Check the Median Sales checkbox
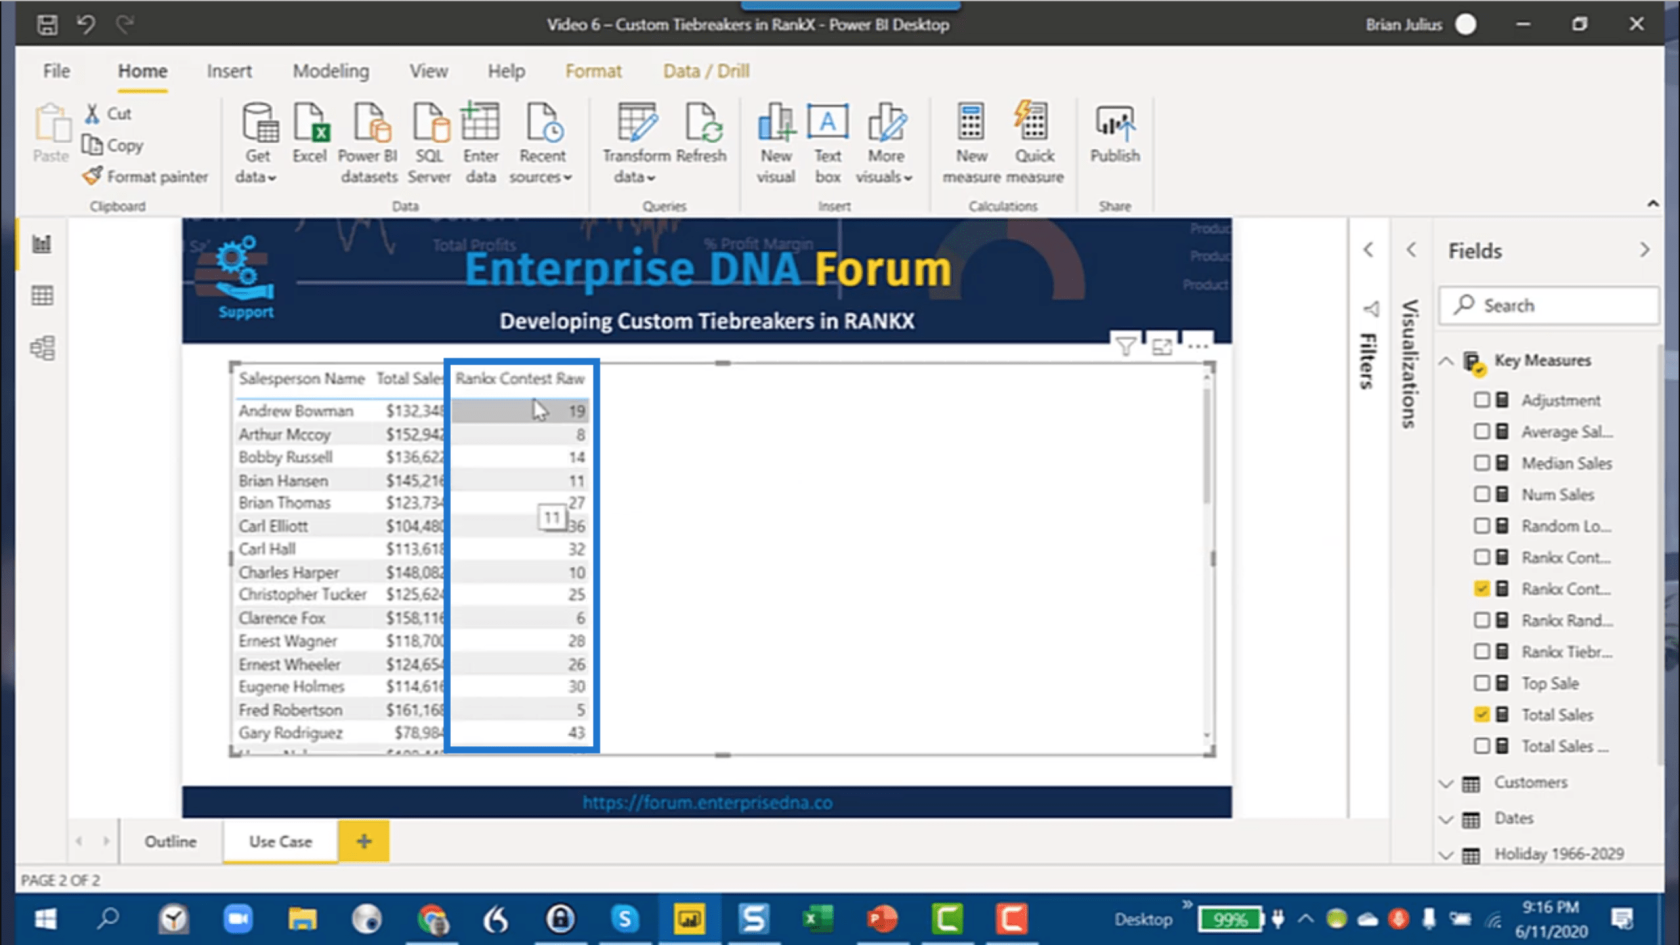The width and height of the screenshot is (1680, 945). click(x=1482, y=463)
